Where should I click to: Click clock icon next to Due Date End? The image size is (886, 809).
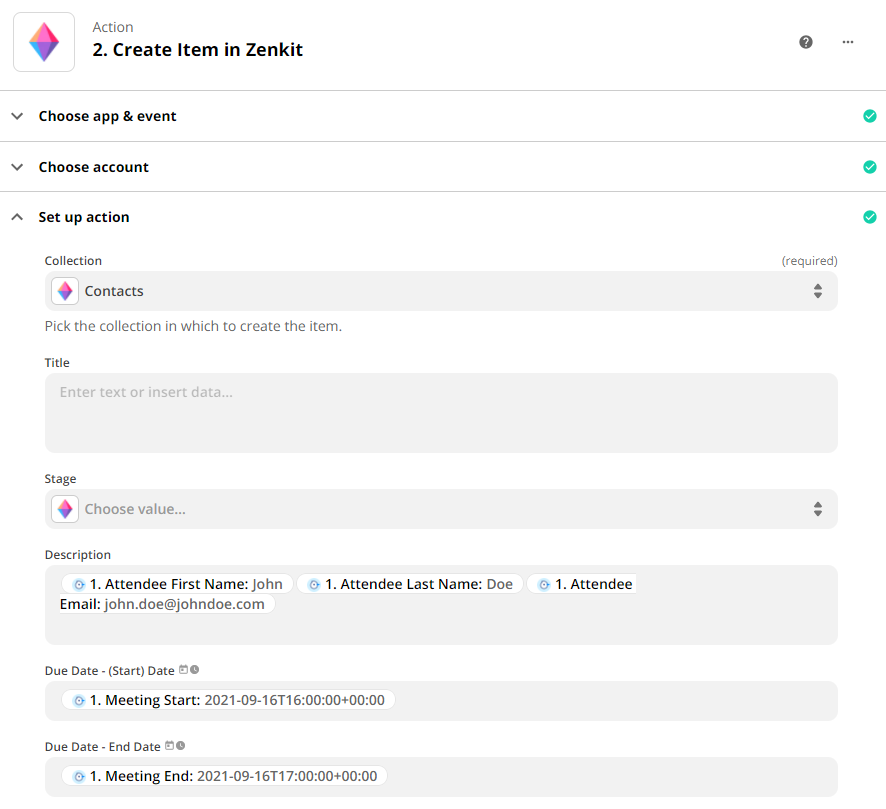(x=181, y=746)
